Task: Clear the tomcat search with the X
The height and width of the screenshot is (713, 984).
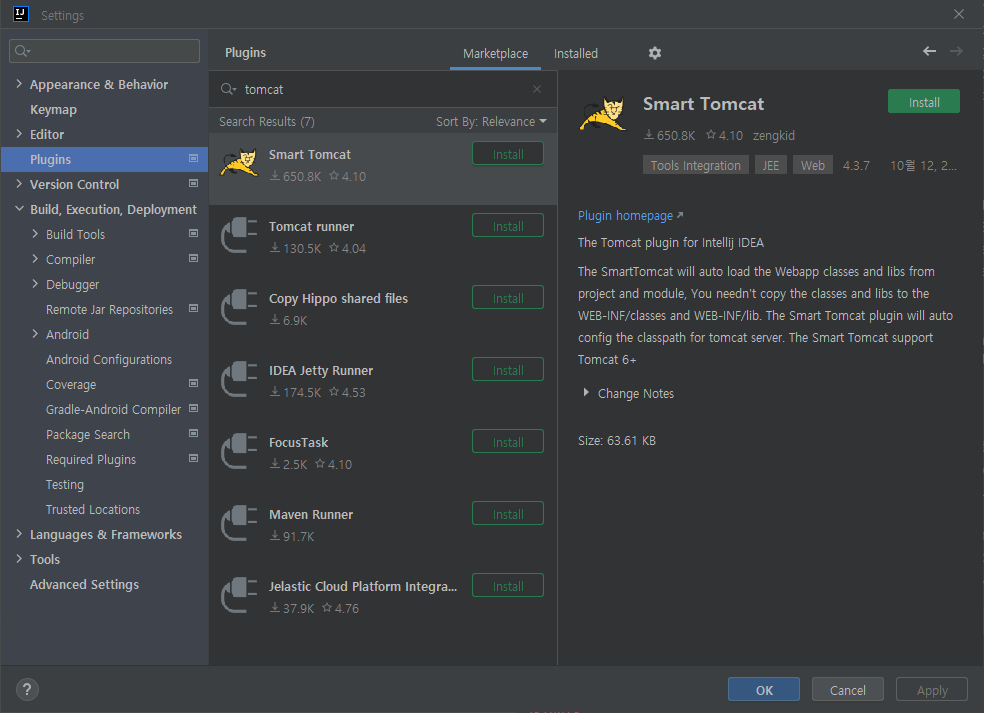Action: click(x=537, y=89)
